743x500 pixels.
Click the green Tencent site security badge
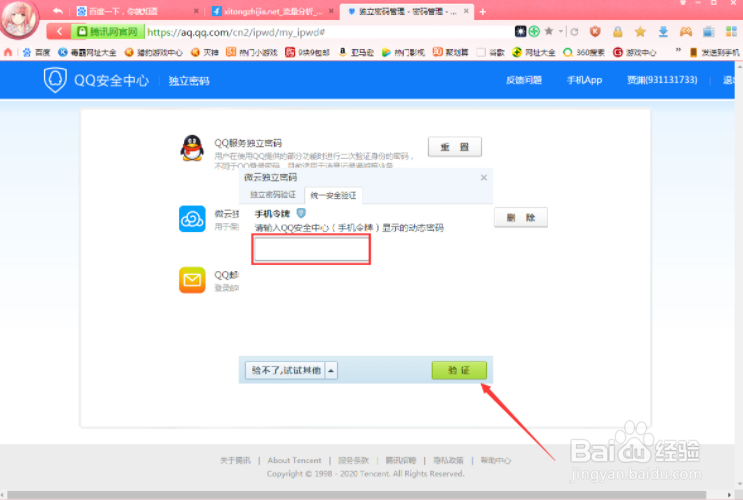tap(108, 32)
